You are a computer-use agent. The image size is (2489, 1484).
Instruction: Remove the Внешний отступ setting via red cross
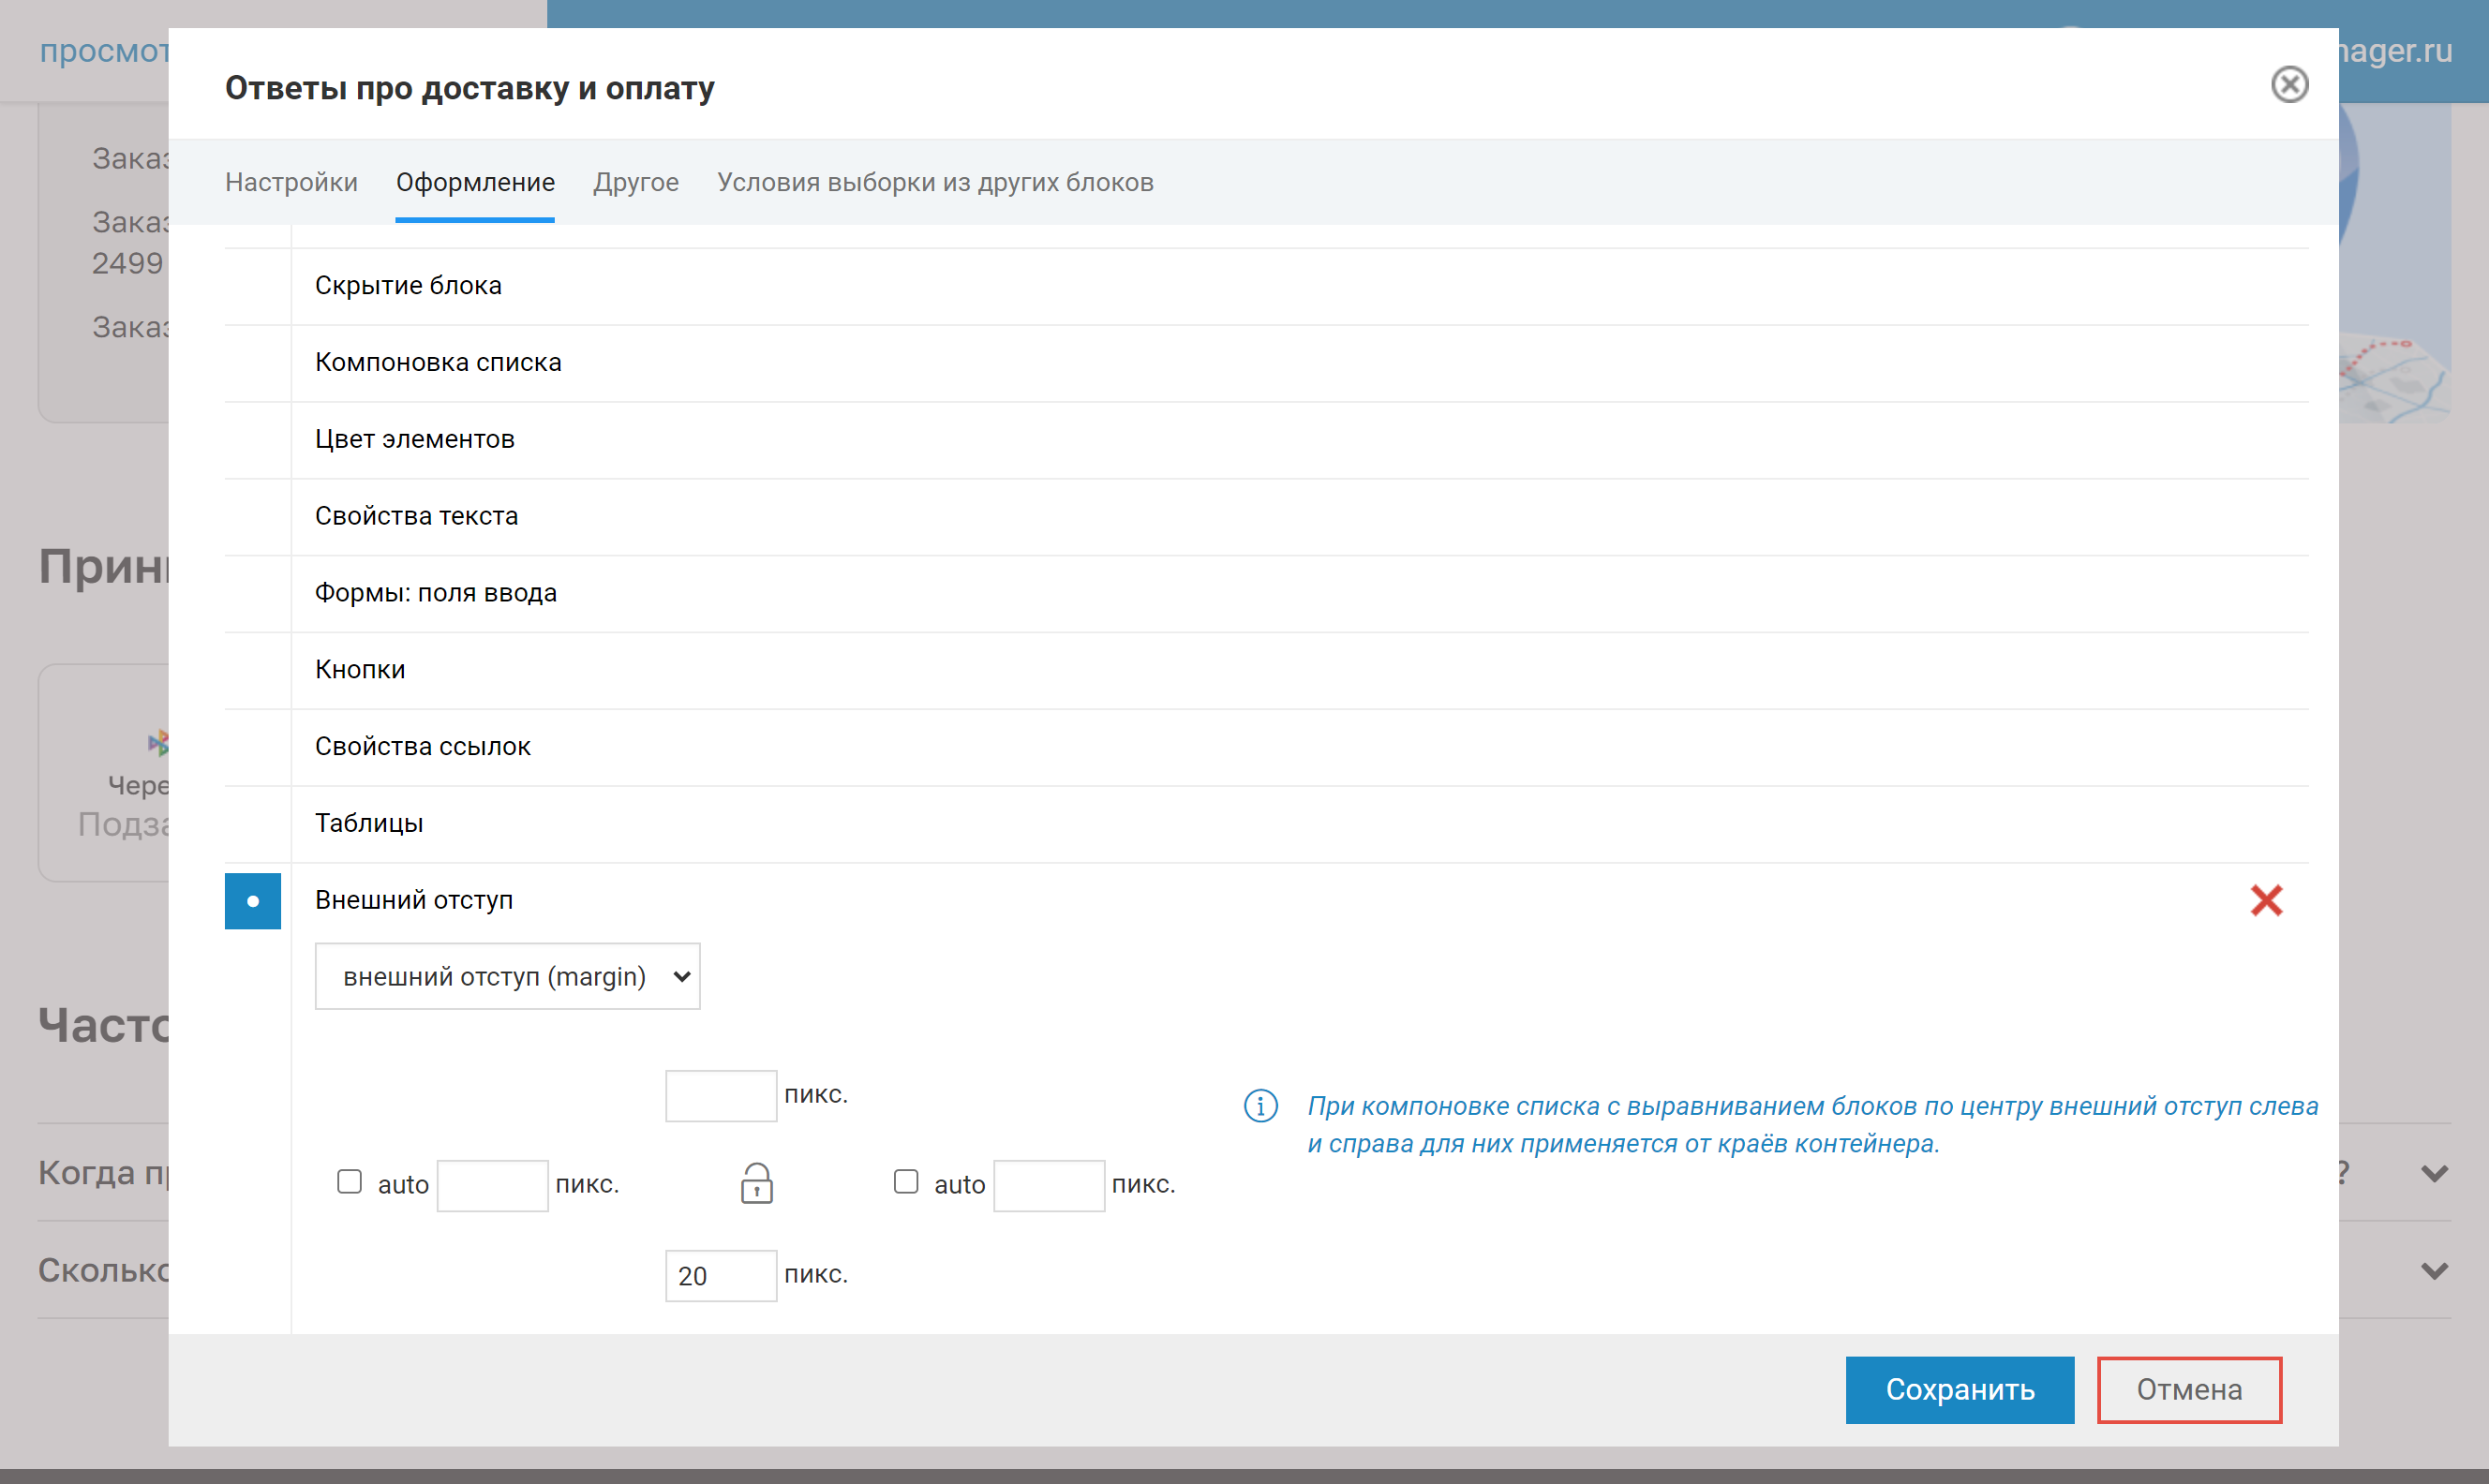point(2265,900)
